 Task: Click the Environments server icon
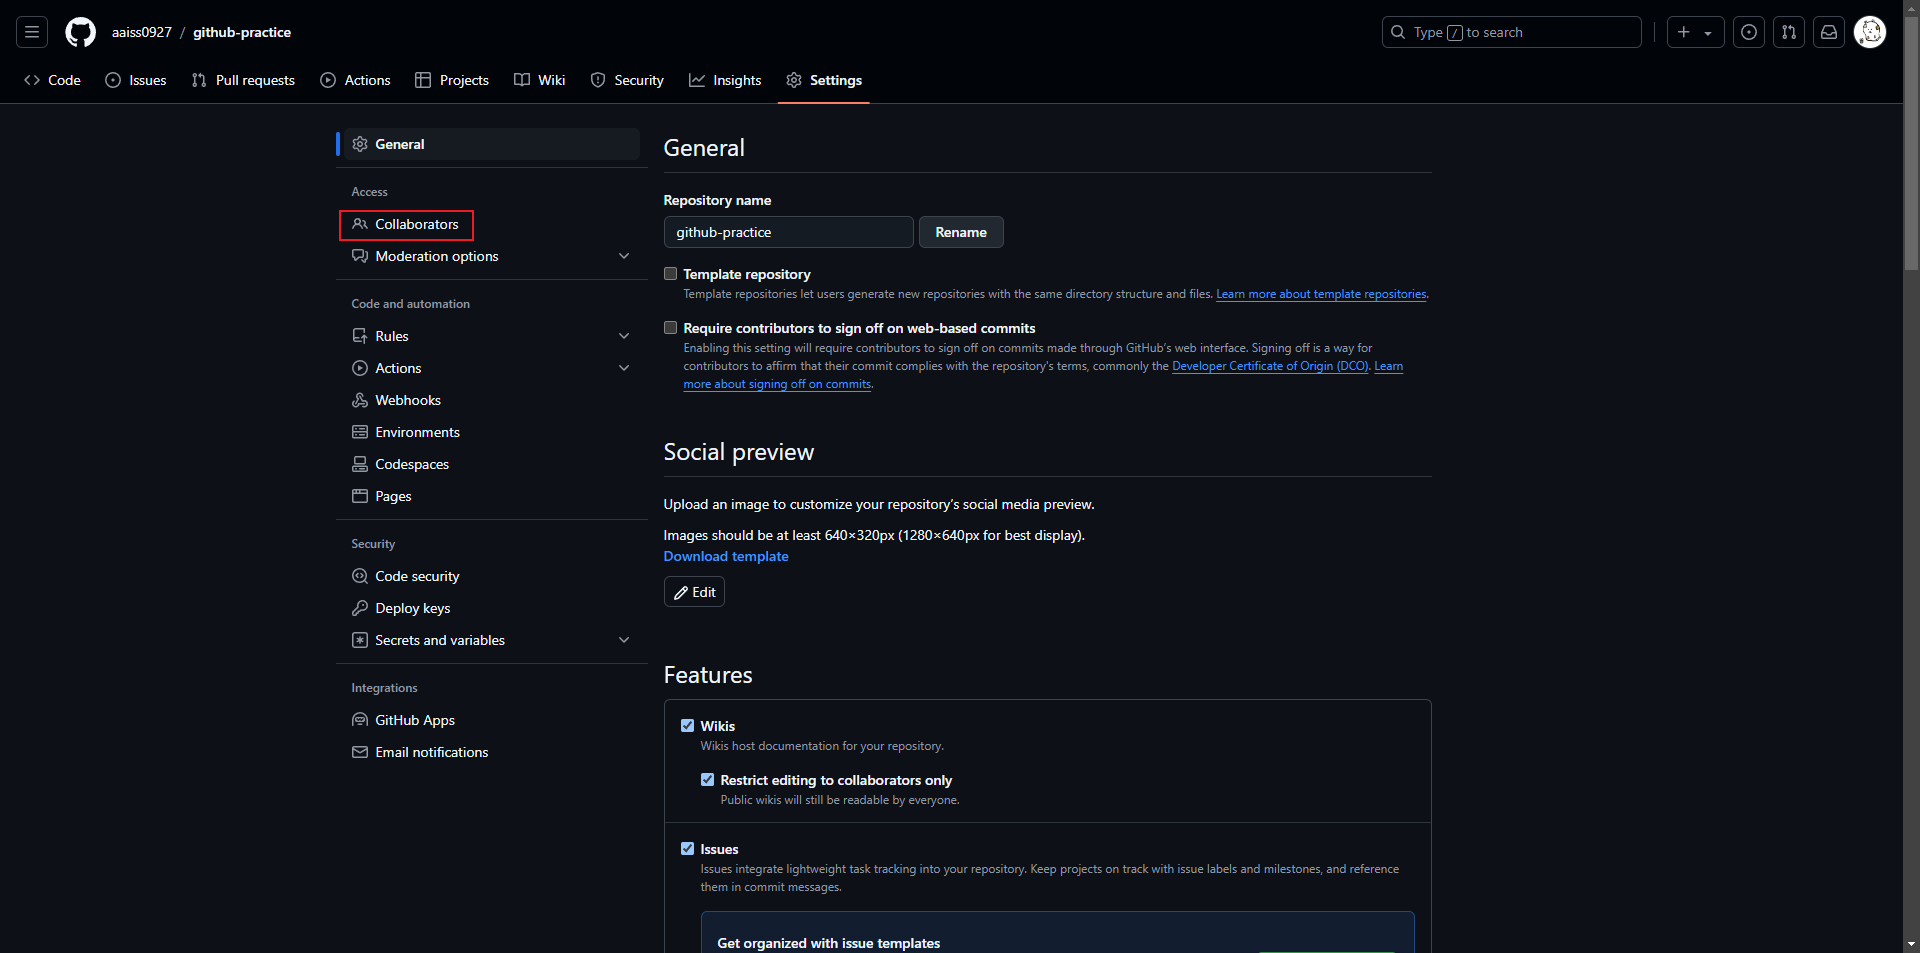tap(360, 432)
